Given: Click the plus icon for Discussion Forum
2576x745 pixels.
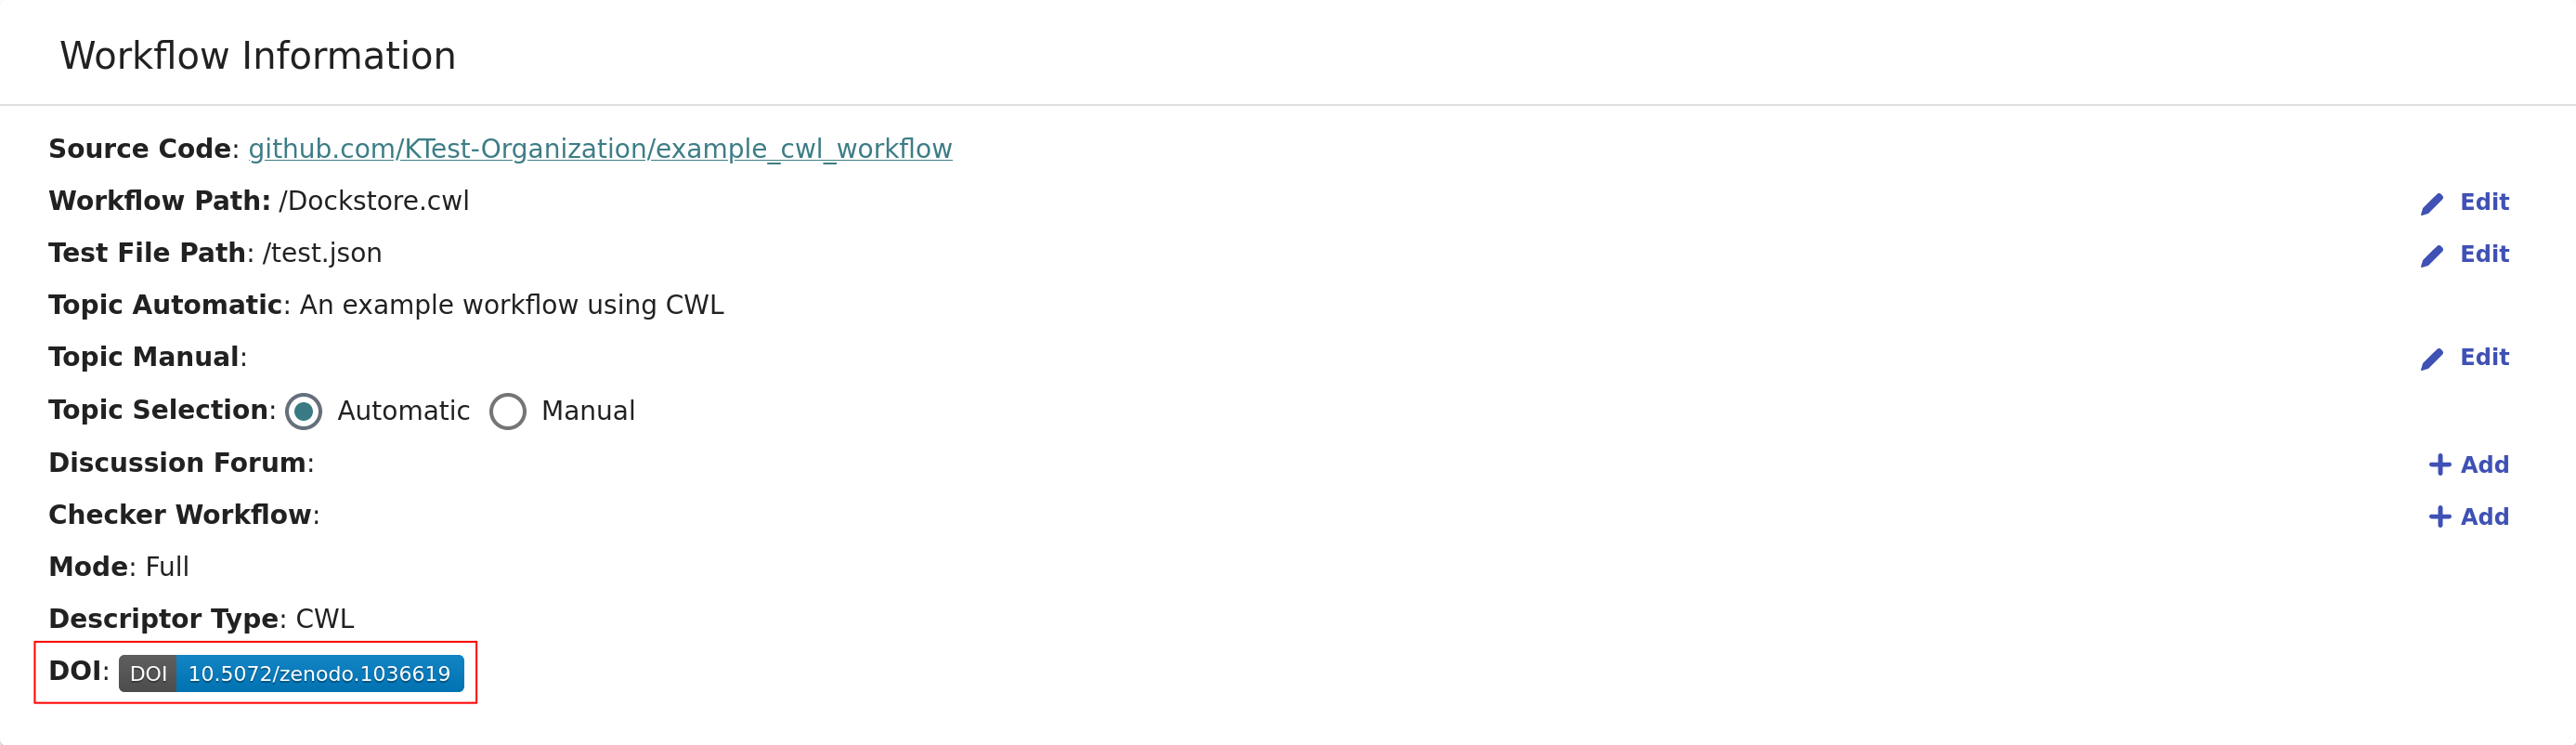Looking at the screenshot, I should coord(2439,465).
